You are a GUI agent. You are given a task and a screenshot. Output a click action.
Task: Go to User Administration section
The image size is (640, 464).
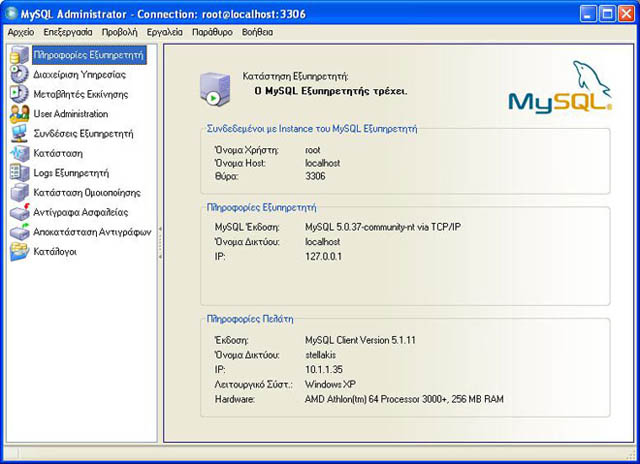pos(71,114)
